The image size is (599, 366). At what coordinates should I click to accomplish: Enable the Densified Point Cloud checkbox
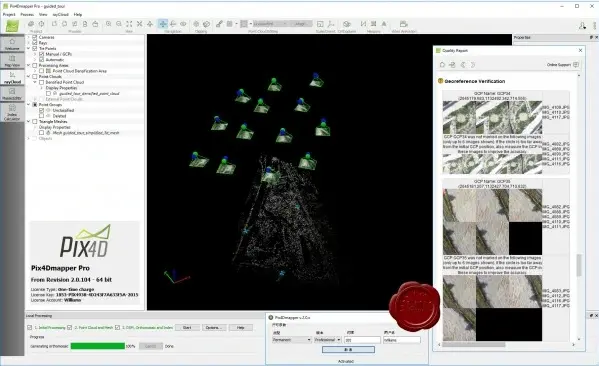42,82
